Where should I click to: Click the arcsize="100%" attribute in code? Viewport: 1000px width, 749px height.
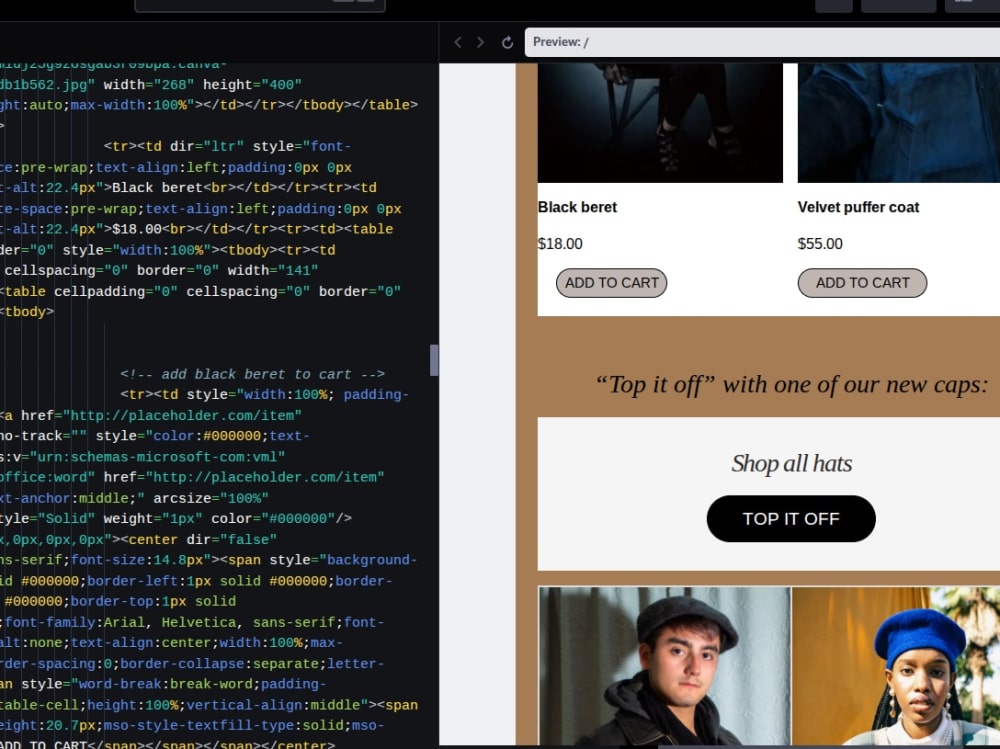pyautogui.click(x=210, y=498)
